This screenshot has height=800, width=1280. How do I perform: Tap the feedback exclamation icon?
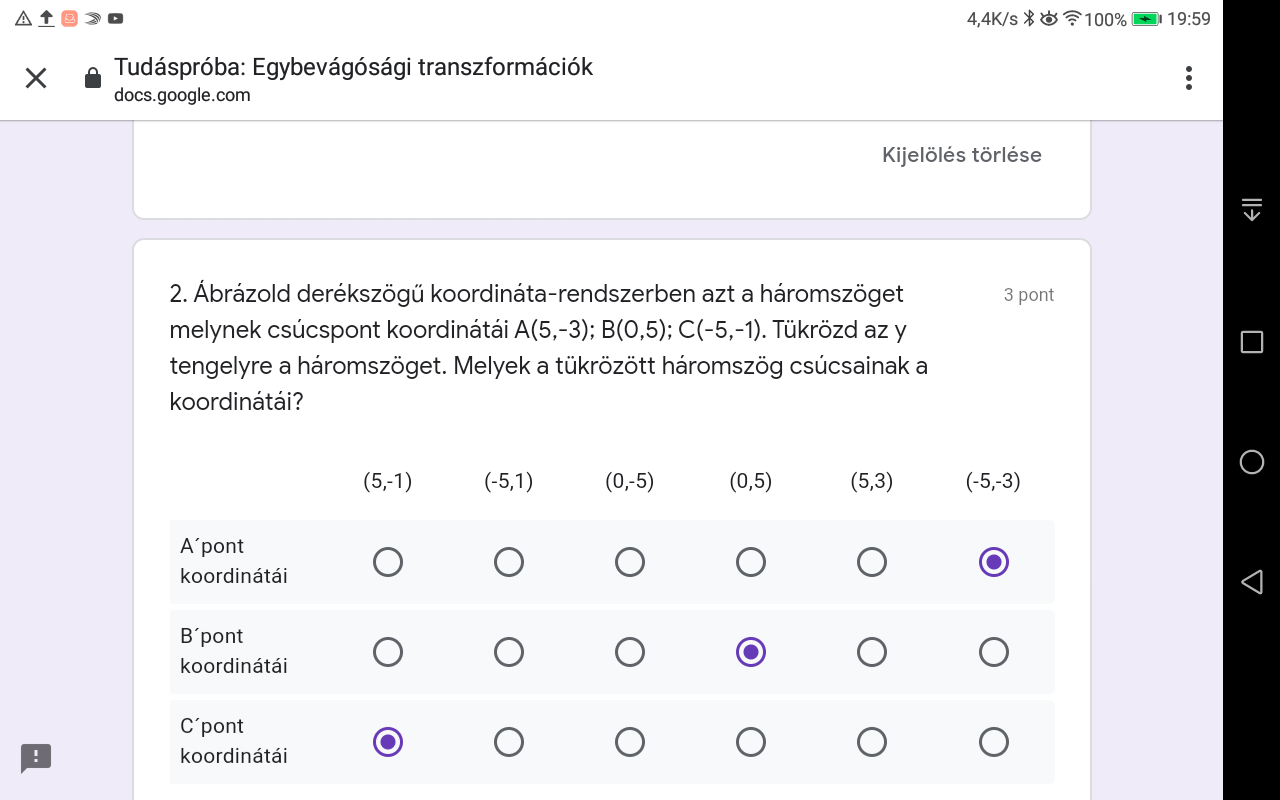[x=36, y=757]
